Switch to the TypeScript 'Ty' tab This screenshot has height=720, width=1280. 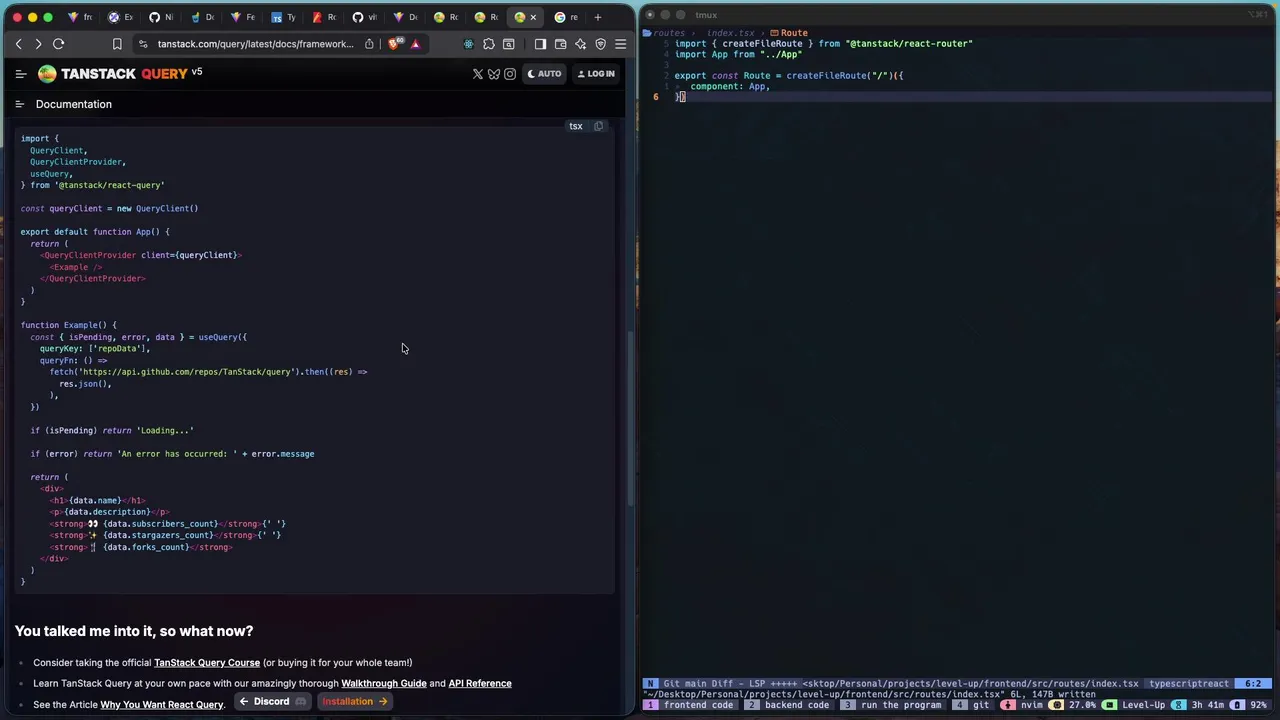284,17
